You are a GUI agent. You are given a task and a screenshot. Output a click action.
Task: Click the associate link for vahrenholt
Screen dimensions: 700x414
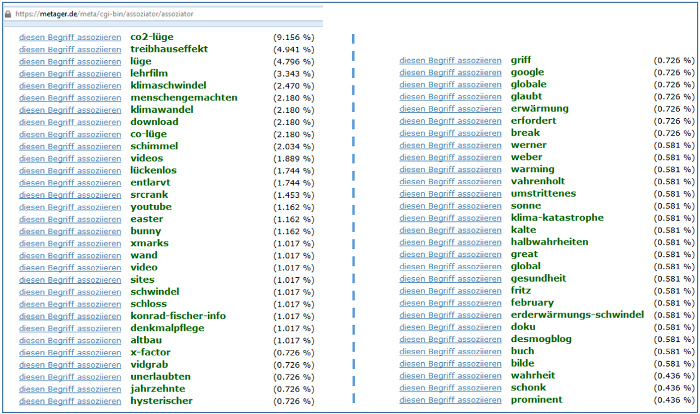tap(450, 182)
